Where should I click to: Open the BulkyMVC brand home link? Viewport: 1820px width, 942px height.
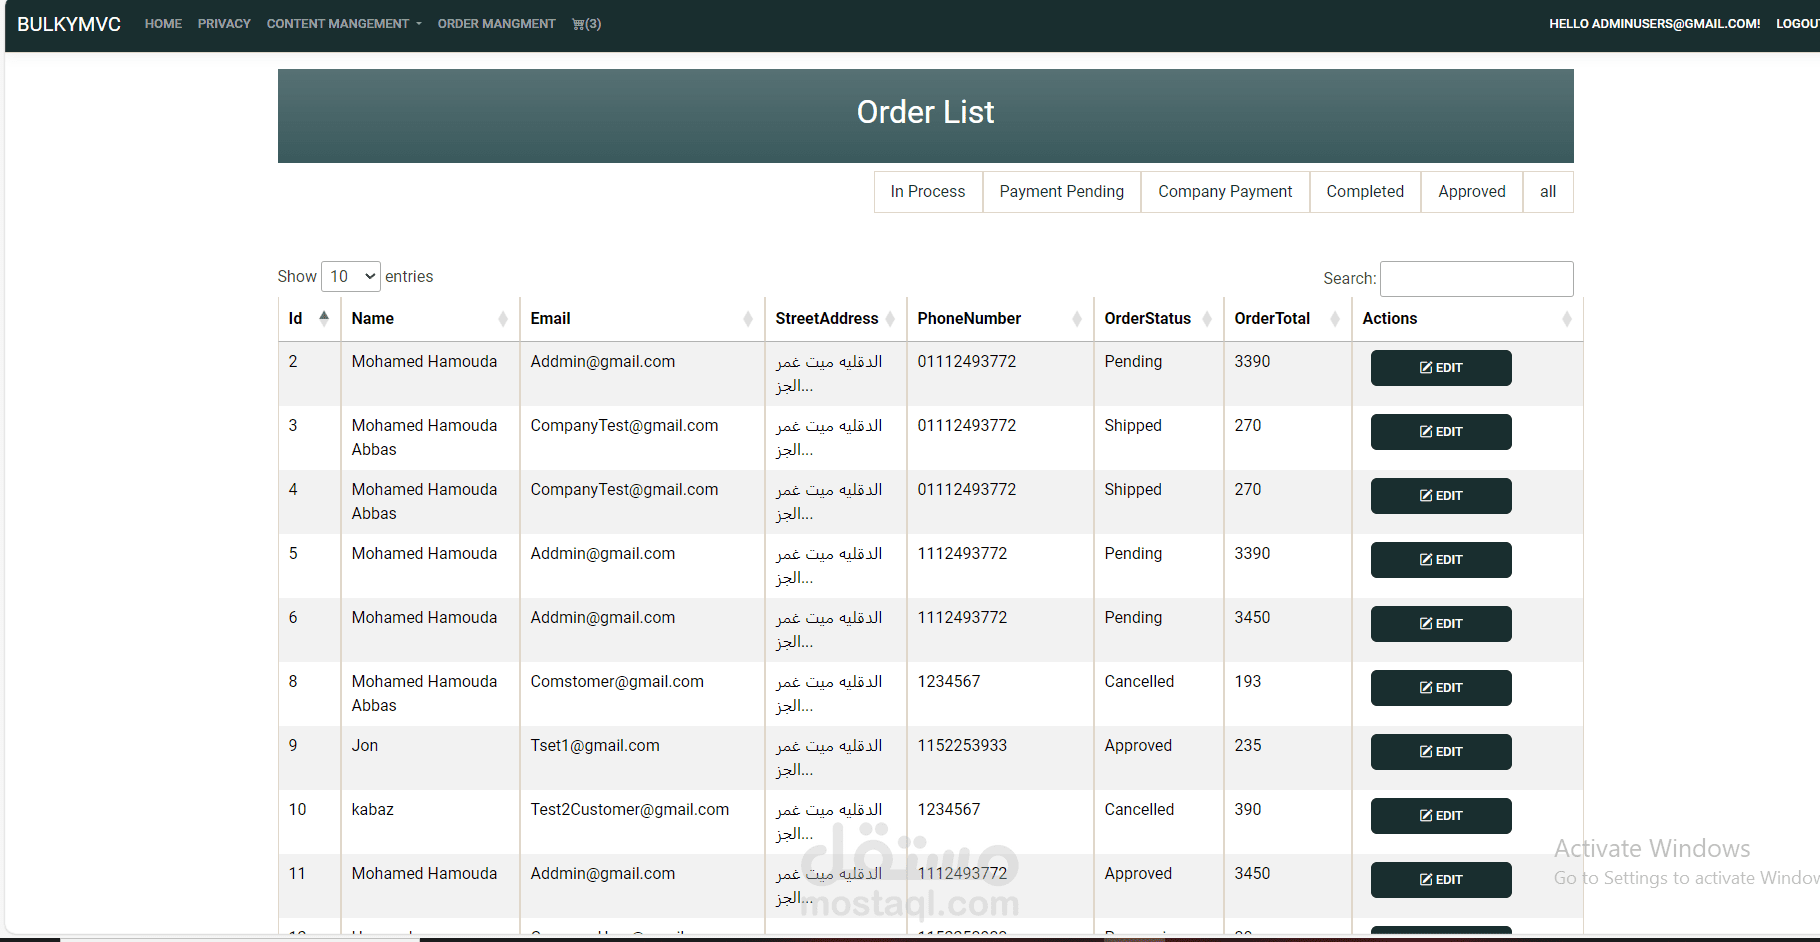pyautogui.click(x=69, y=24)
